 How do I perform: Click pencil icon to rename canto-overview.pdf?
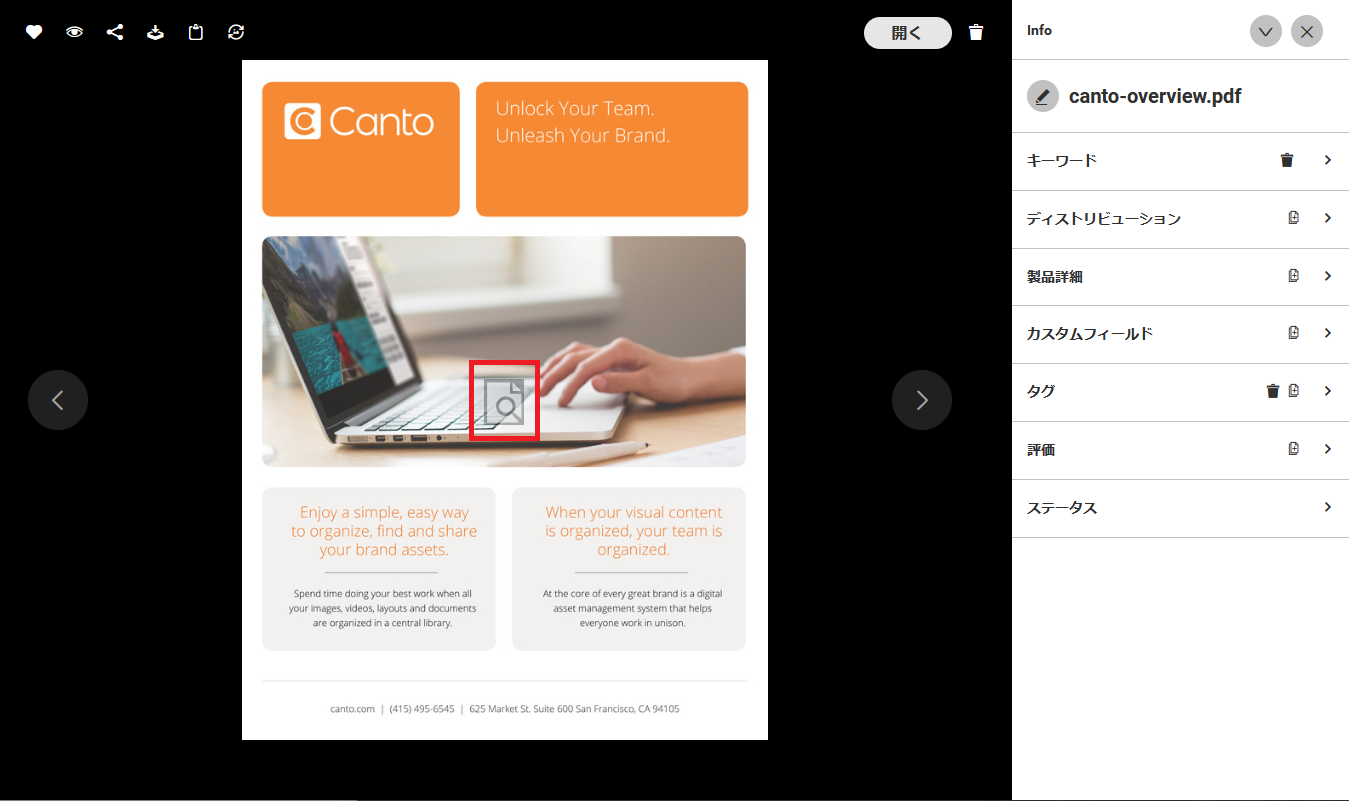tap(1043, 96)
